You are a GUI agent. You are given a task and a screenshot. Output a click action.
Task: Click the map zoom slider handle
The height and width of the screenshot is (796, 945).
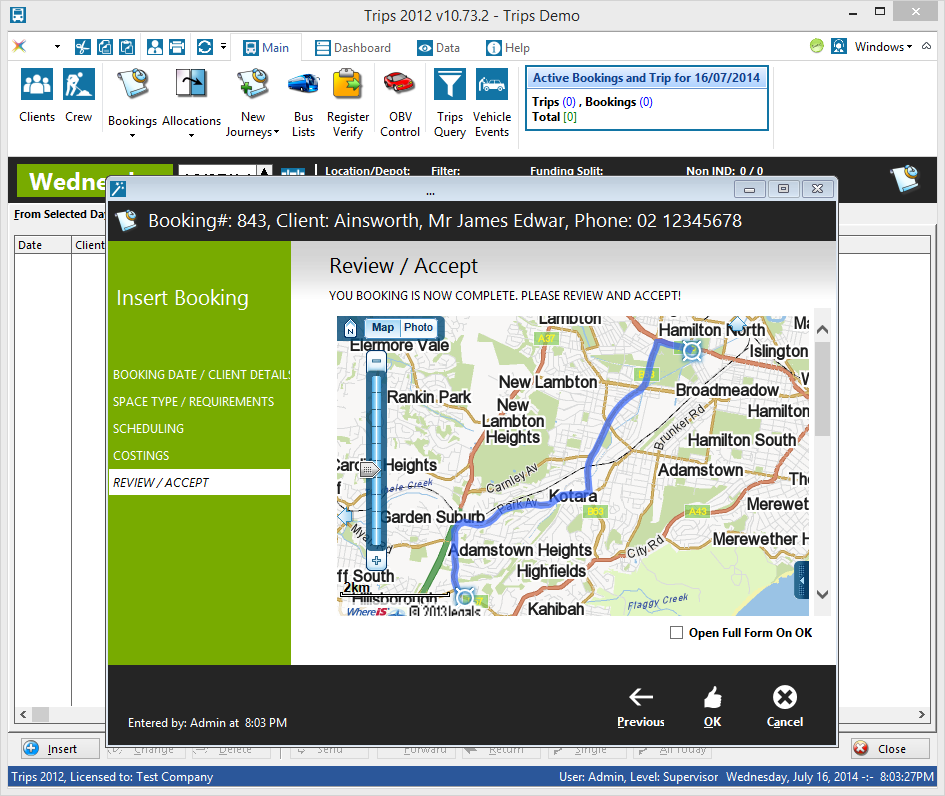click(371, 469)
